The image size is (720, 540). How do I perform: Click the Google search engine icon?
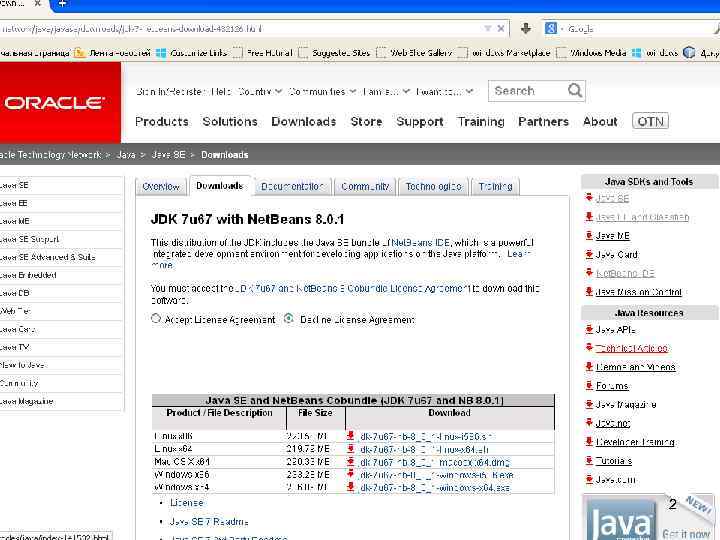tap(551, 28)
